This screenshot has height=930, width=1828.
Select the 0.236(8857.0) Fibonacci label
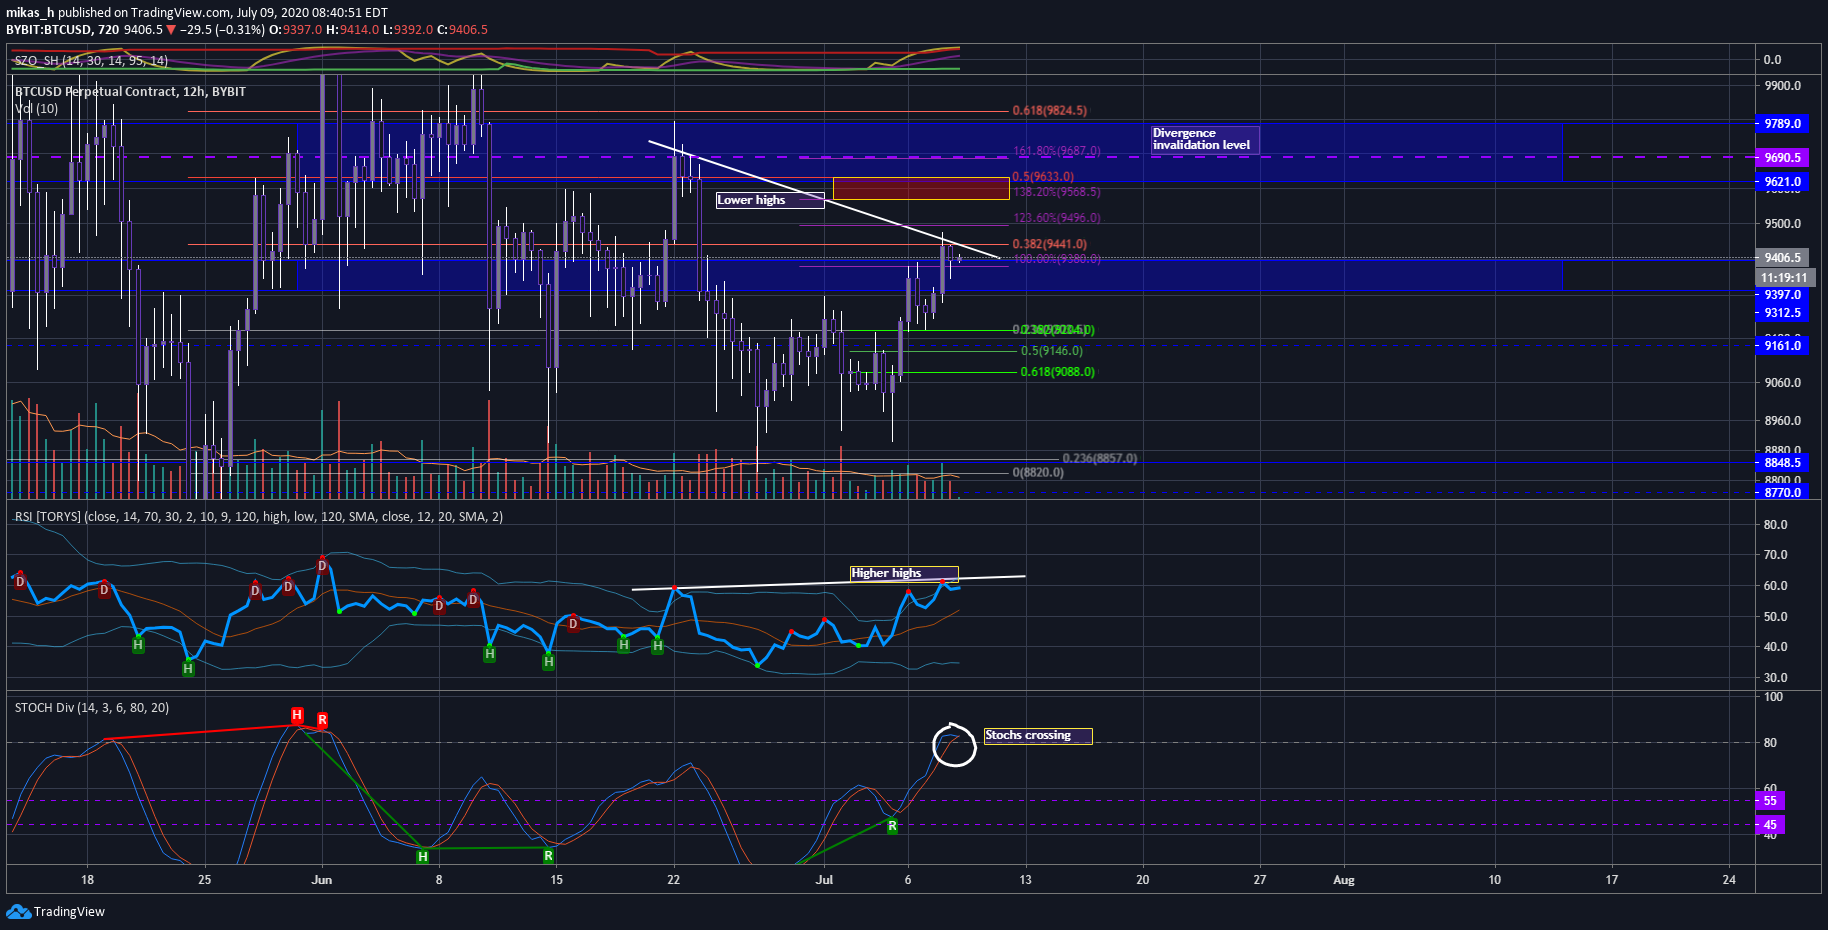1100,459
